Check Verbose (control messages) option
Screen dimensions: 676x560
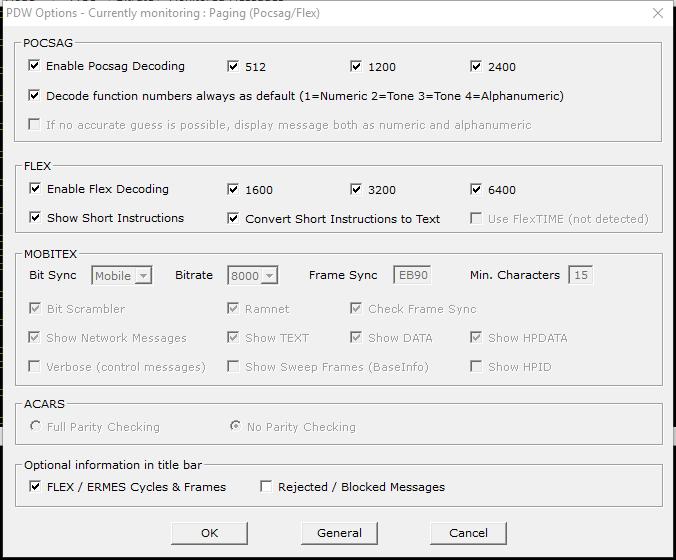click(34, 366)
